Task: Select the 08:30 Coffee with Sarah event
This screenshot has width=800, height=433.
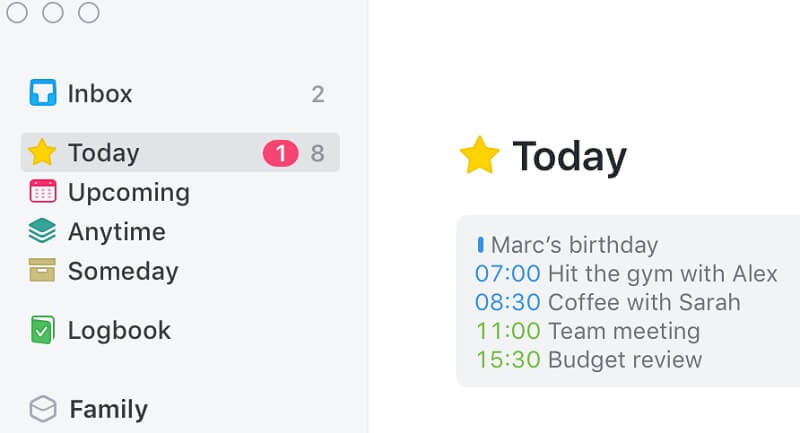Action: (x=607, y=302)
